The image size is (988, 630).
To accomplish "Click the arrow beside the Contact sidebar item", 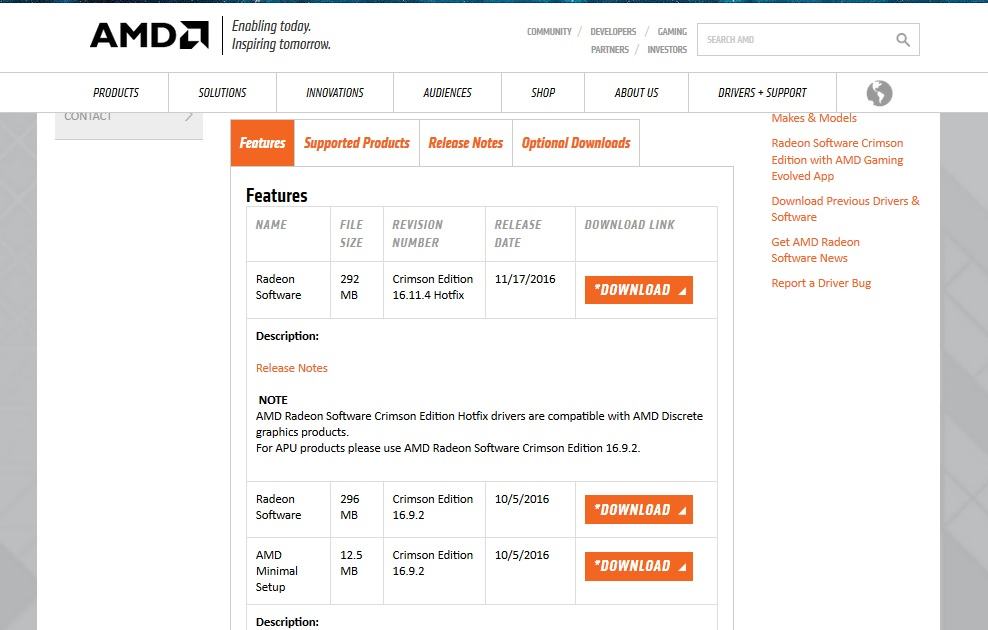I will point(188,116).
